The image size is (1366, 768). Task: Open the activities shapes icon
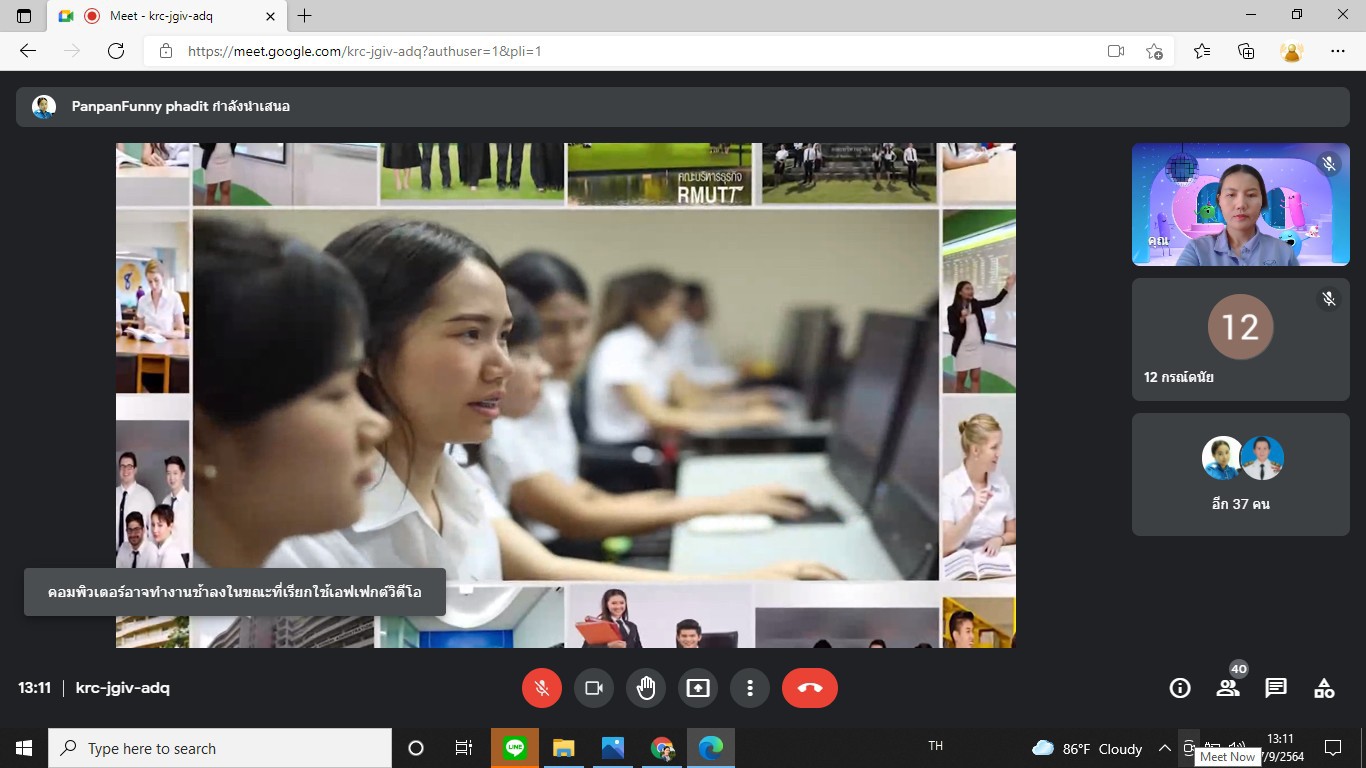[x=1324, y=688]
